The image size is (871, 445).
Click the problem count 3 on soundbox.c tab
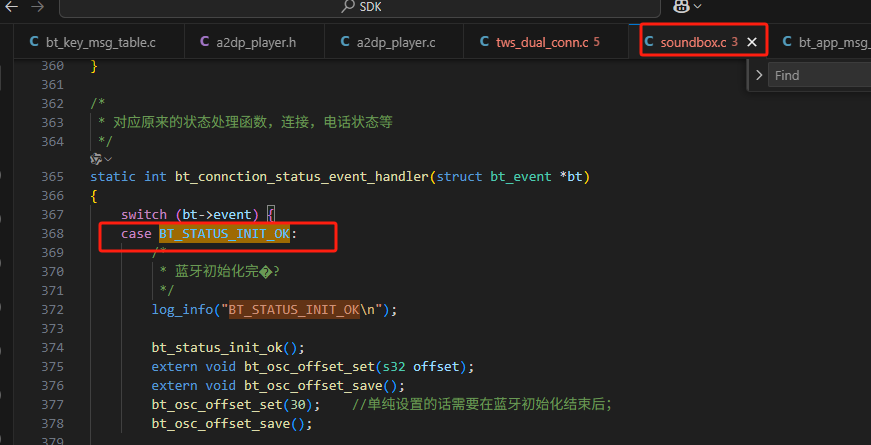[734, 42]
